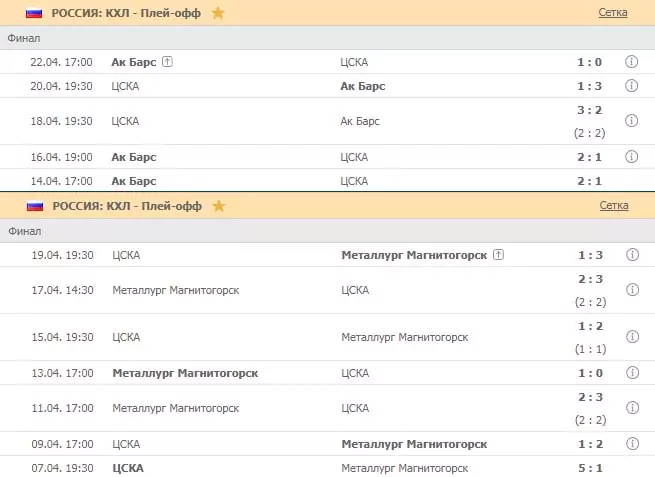Open second РОССИЯ: КХЛ - Плей-офф title

coord(127,206)
